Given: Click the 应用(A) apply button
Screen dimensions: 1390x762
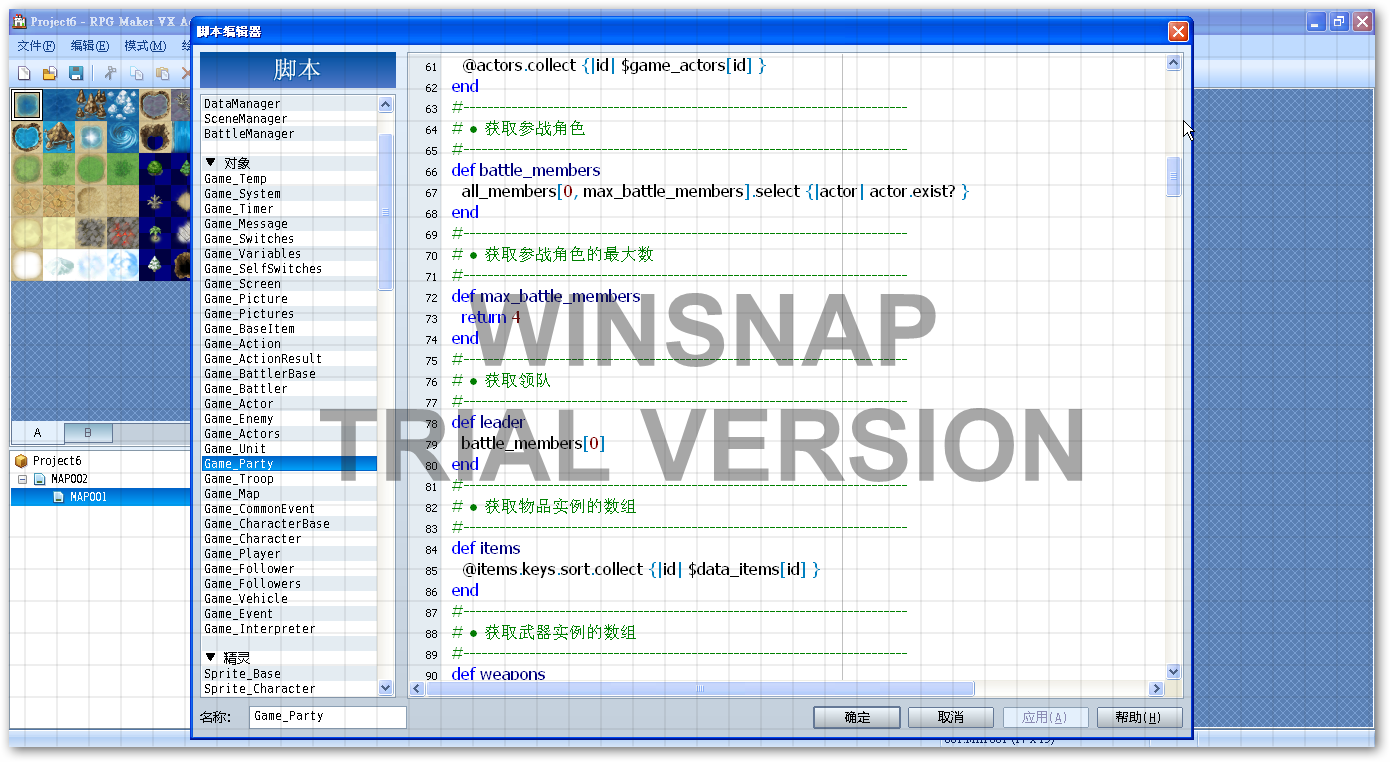Looking at the screenshot, I should pyautogui.click(x=1045, y=717).
